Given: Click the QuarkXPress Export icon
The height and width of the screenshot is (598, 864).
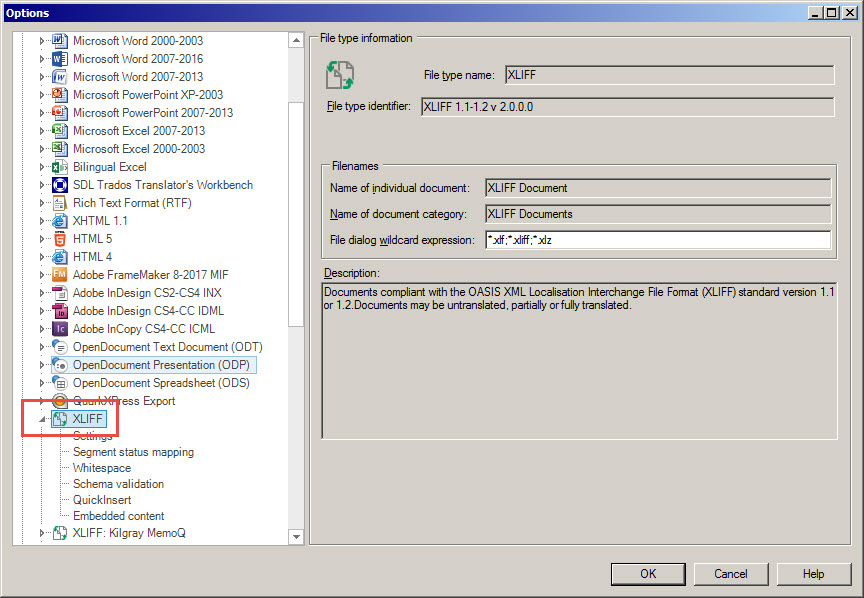Looking at the screenshot, I should 60,401.
